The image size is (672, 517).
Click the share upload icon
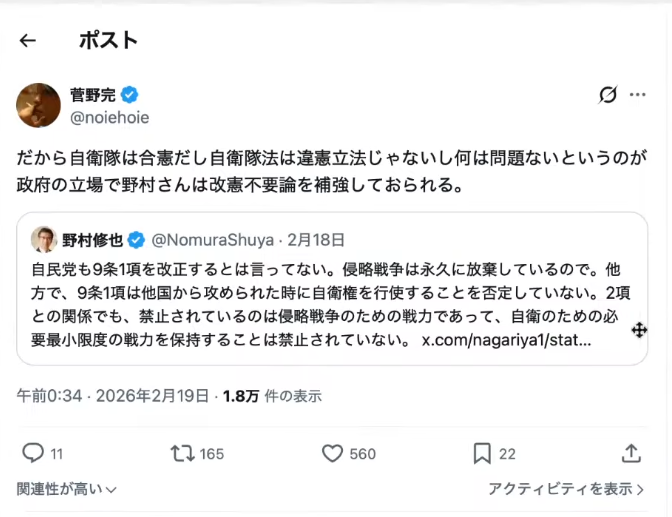click(631, 453)
